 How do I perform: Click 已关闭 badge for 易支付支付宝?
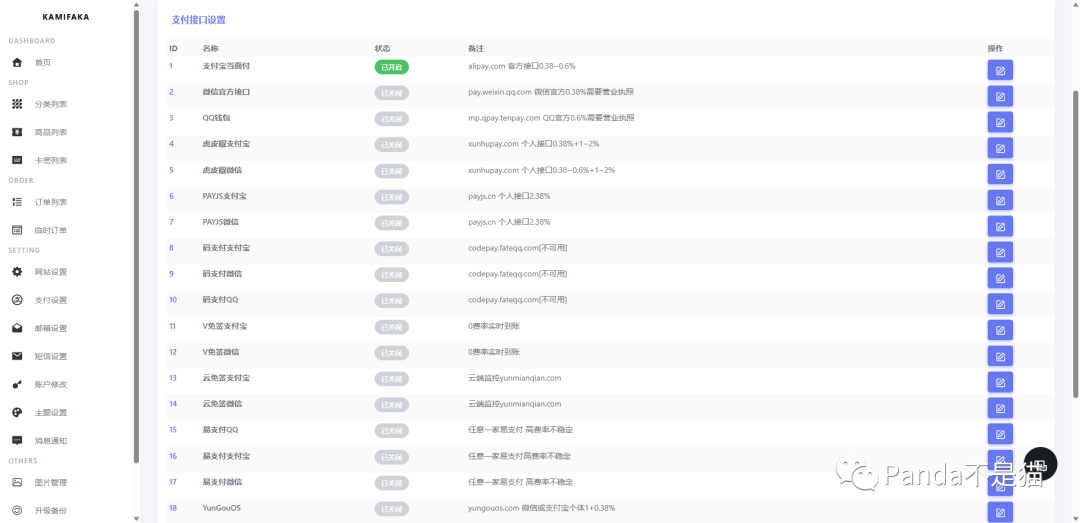click(391, 457)
